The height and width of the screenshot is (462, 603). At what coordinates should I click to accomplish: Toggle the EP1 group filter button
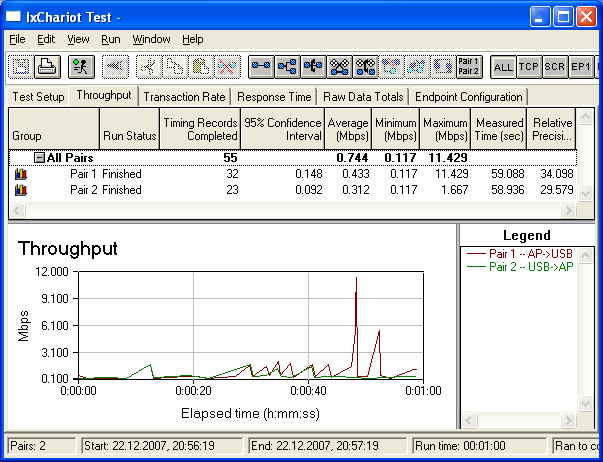581,67
